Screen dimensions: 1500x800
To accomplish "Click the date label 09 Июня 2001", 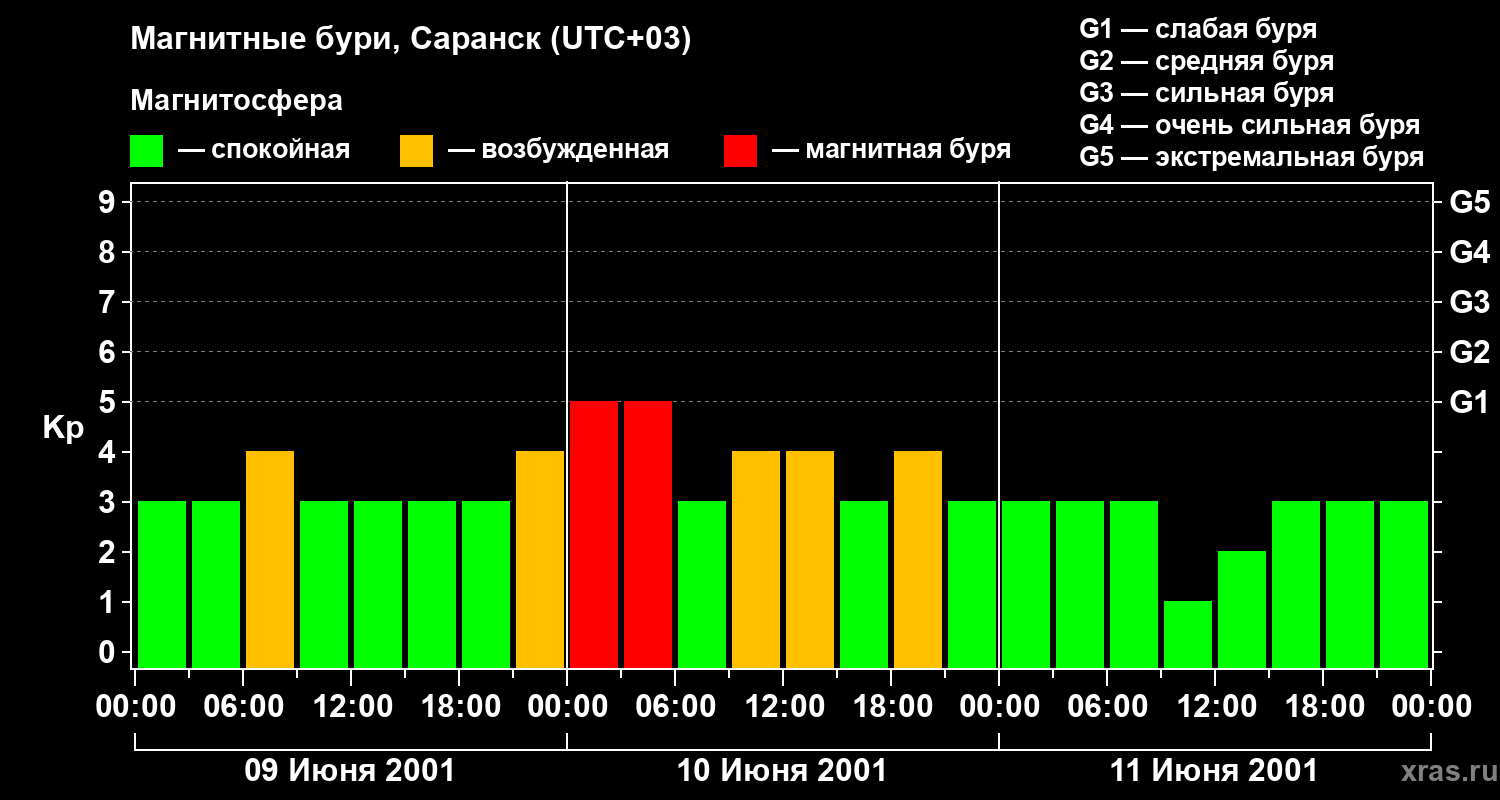I will coord(350,771).
